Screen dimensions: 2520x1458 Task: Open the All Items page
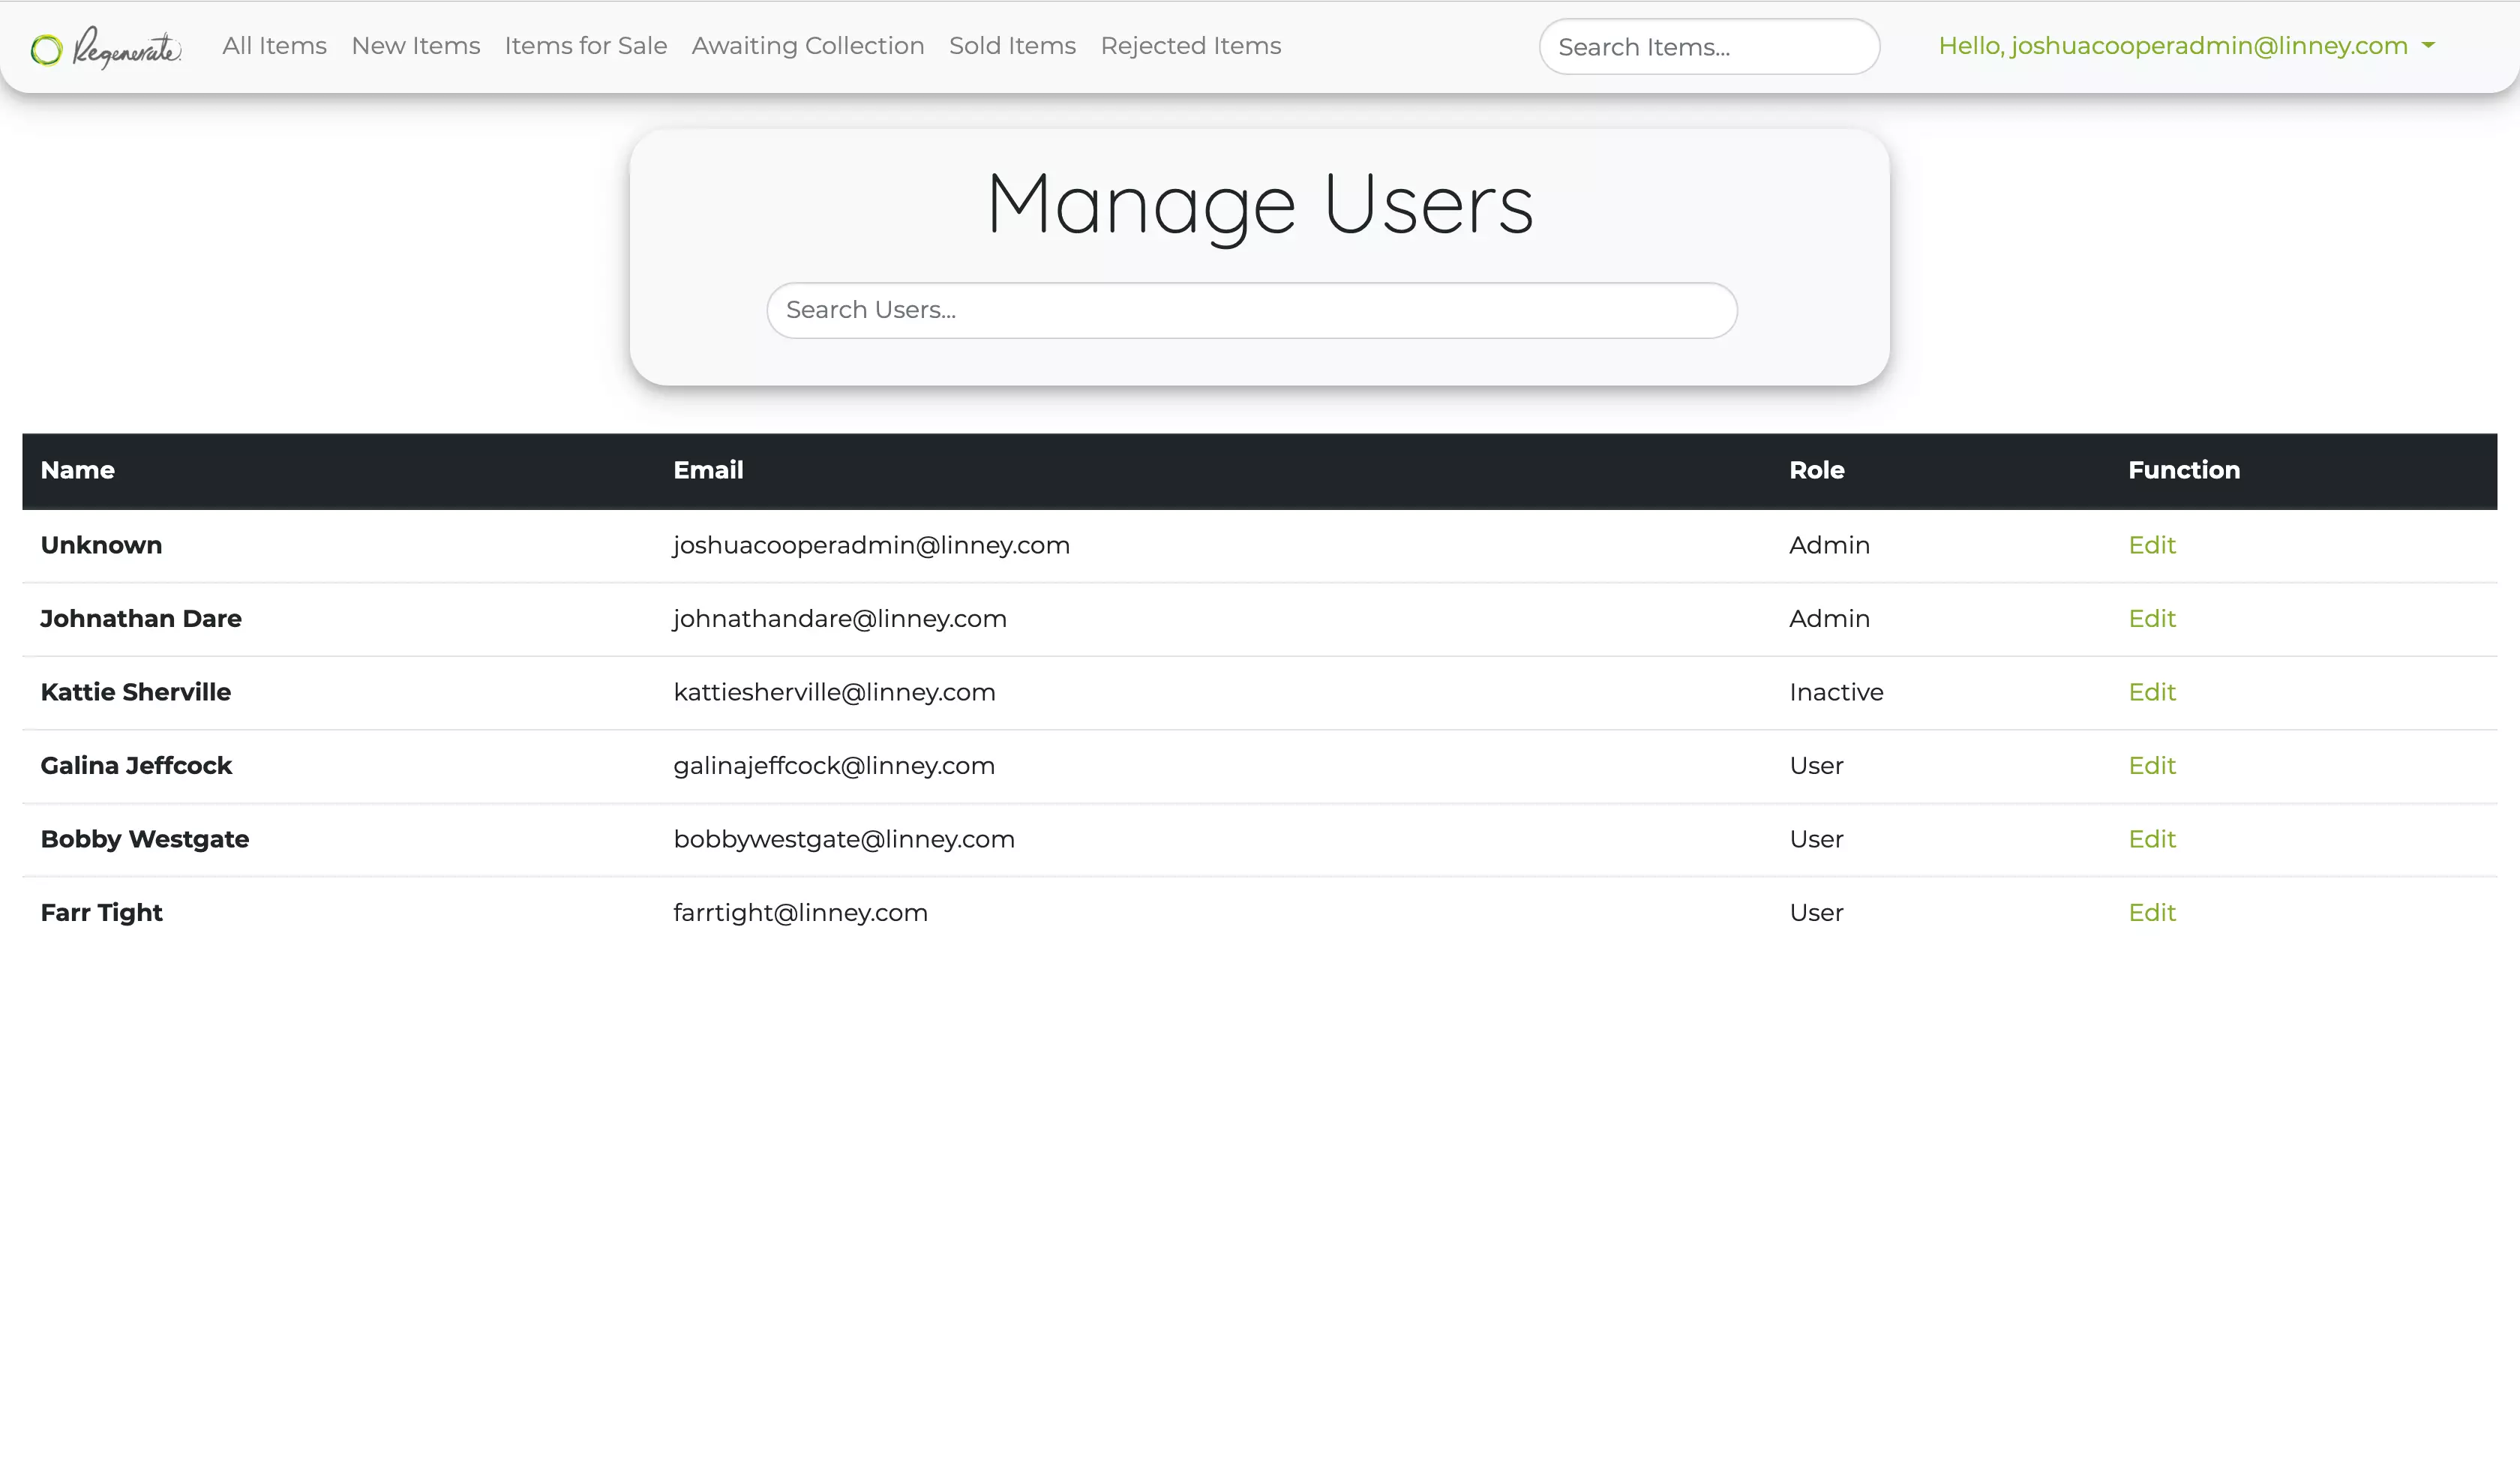click(274, 46)
